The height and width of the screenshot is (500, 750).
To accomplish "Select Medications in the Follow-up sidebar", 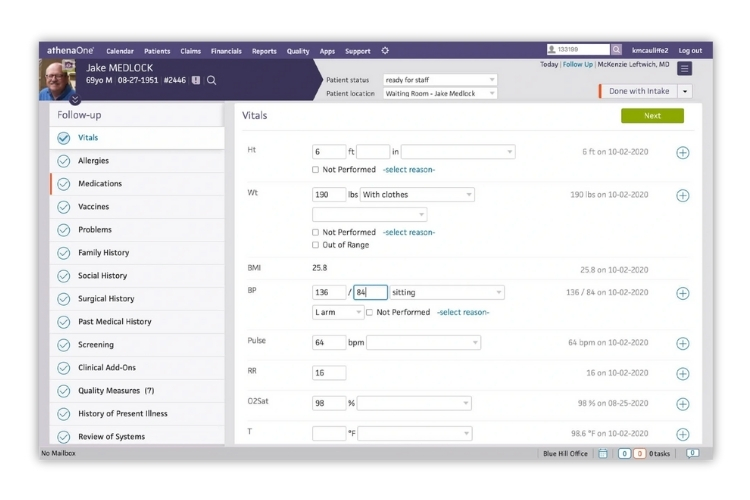I will pos(100,184).
